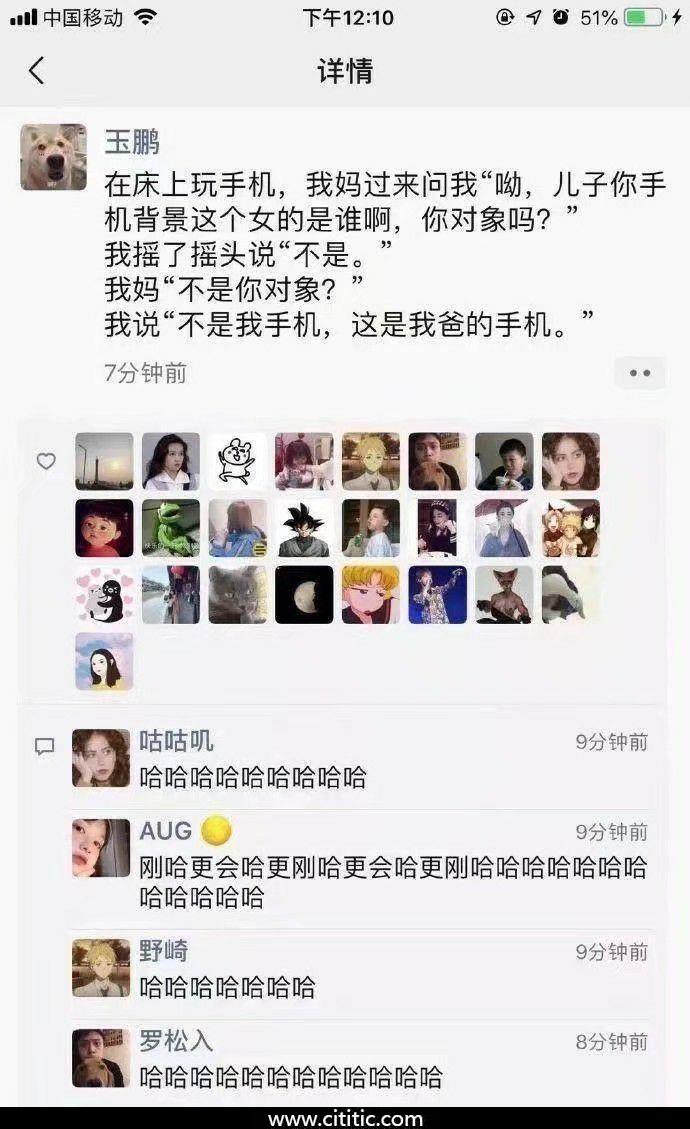Open commenter 咕咕叽's name
The width and height of the screenshot is (690, 1129).
[x=176, y=741]
